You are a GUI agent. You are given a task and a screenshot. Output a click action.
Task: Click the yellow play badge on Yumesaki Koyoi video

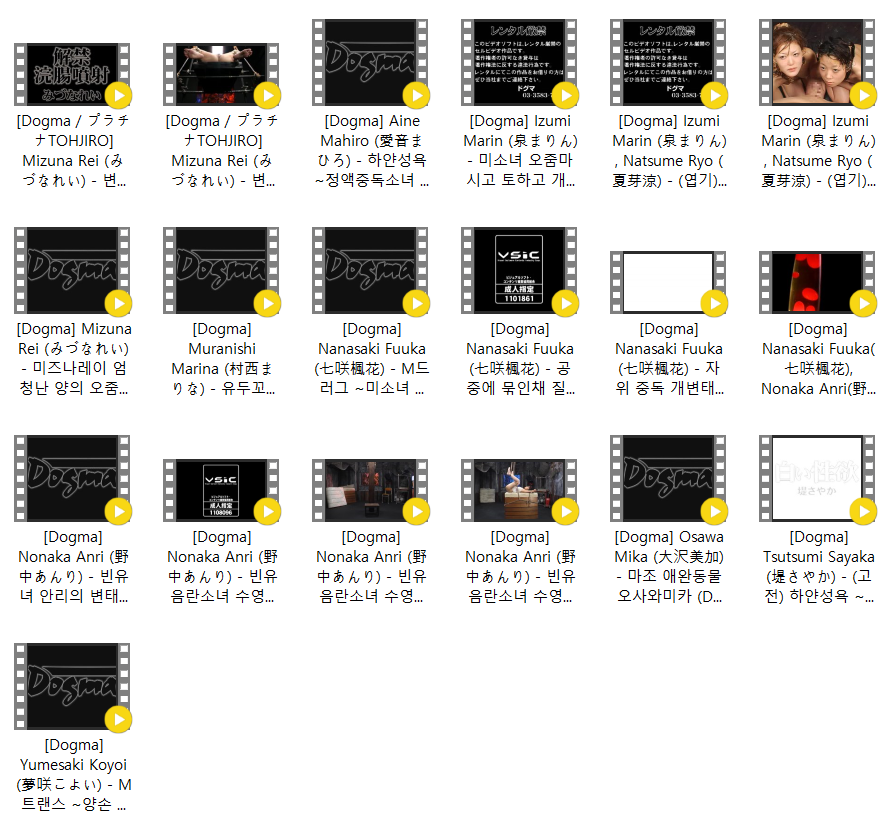tap(118, 719)
